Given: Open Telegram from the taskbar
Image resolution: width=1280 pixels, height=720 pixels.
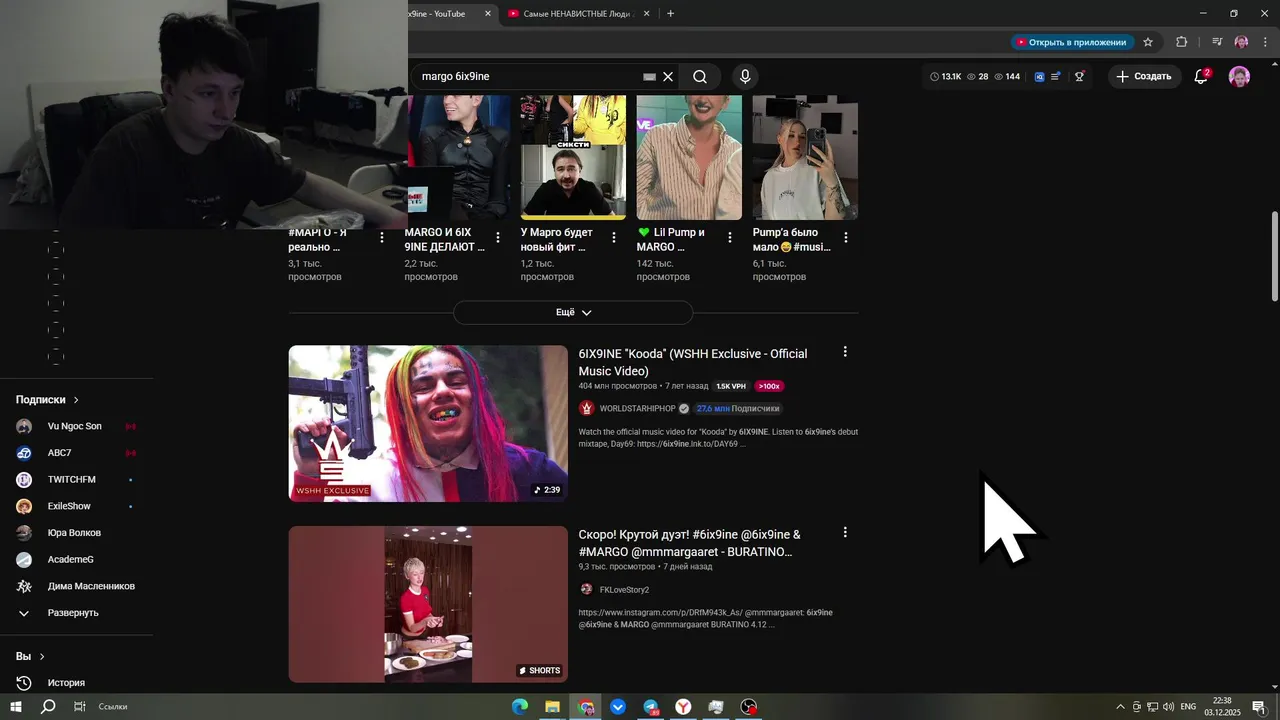Looking at the screenshot, I should (651, 707).
